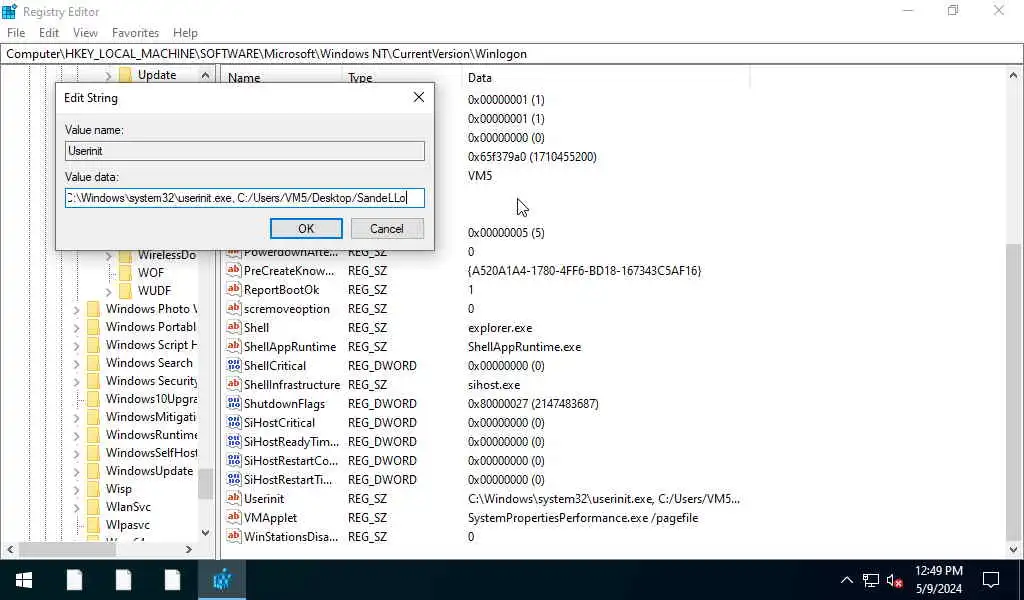Expand the Windows Portabl tree node
The height and width of the screenshot is (600, 1024).
[x=76, y=327]
